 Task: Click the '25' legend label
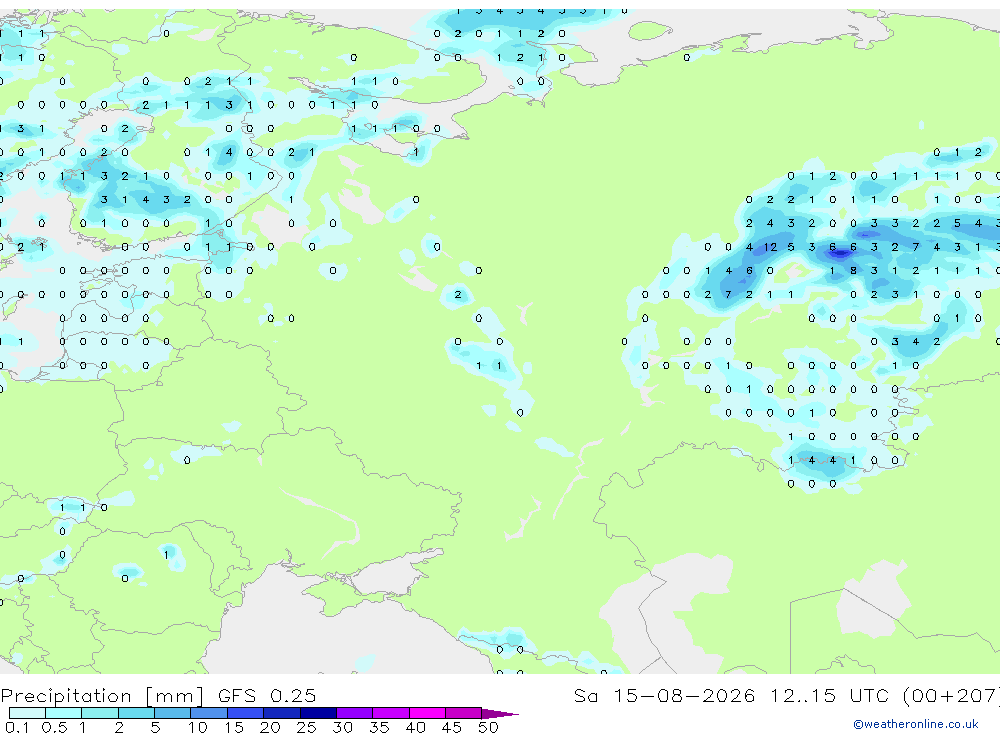306,727
